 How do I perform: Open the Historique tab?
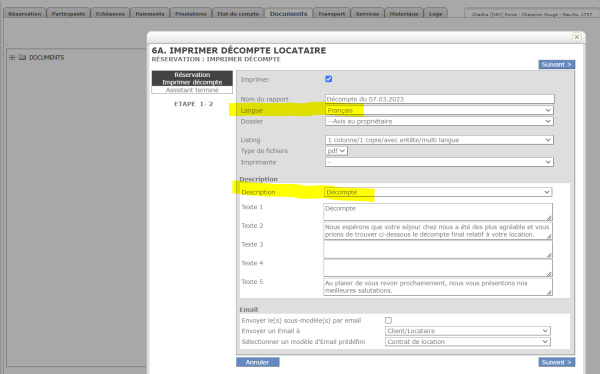pyautogui.click(x=404, y=13)
